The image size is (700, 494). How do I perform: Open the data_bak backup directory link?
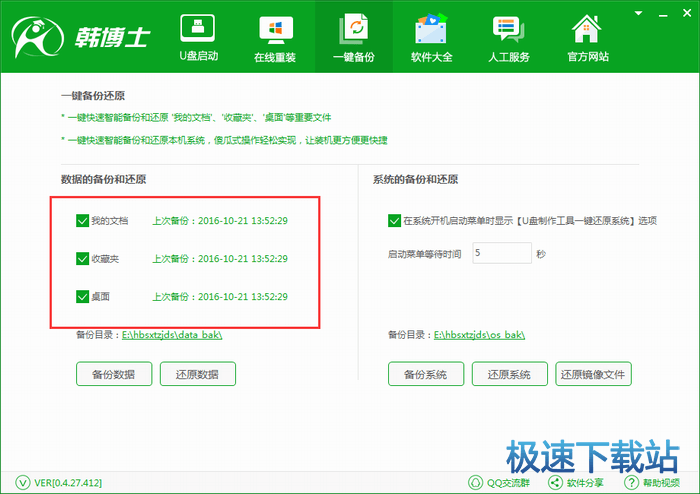point(172,335)
